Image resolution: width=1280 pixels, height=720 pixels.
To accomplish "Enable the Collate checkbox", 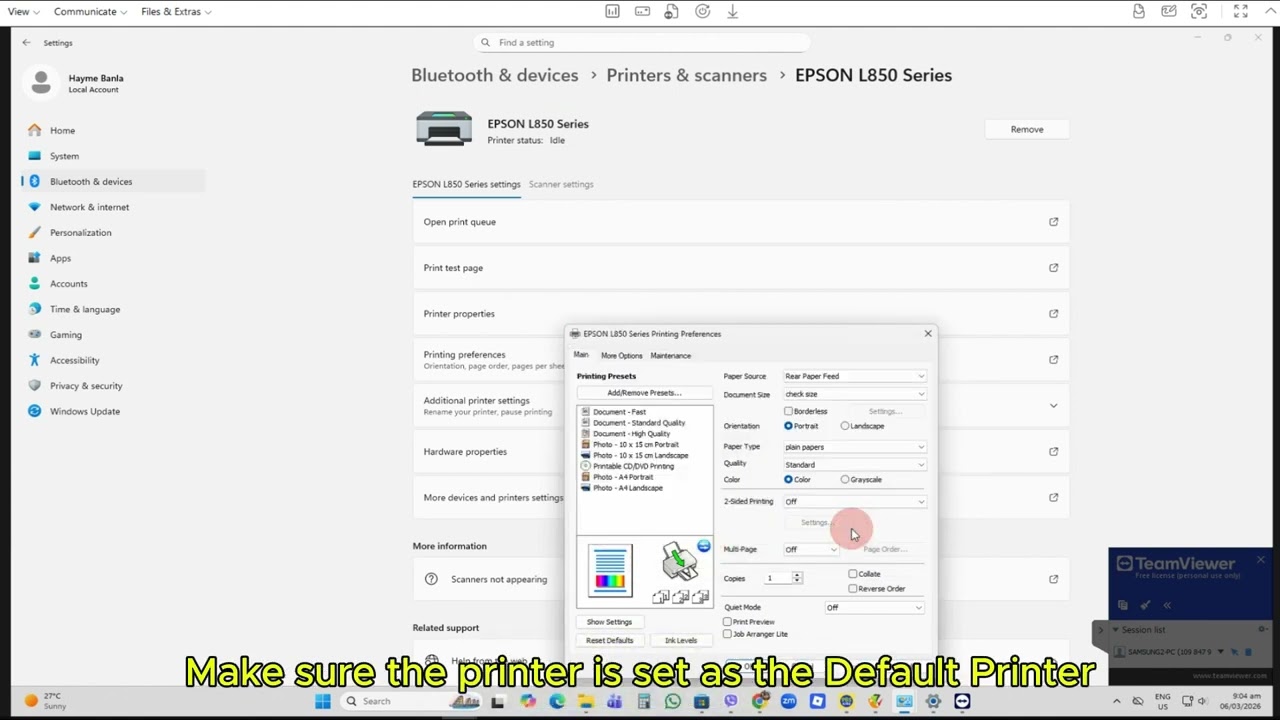I will [x=853, y=574].
